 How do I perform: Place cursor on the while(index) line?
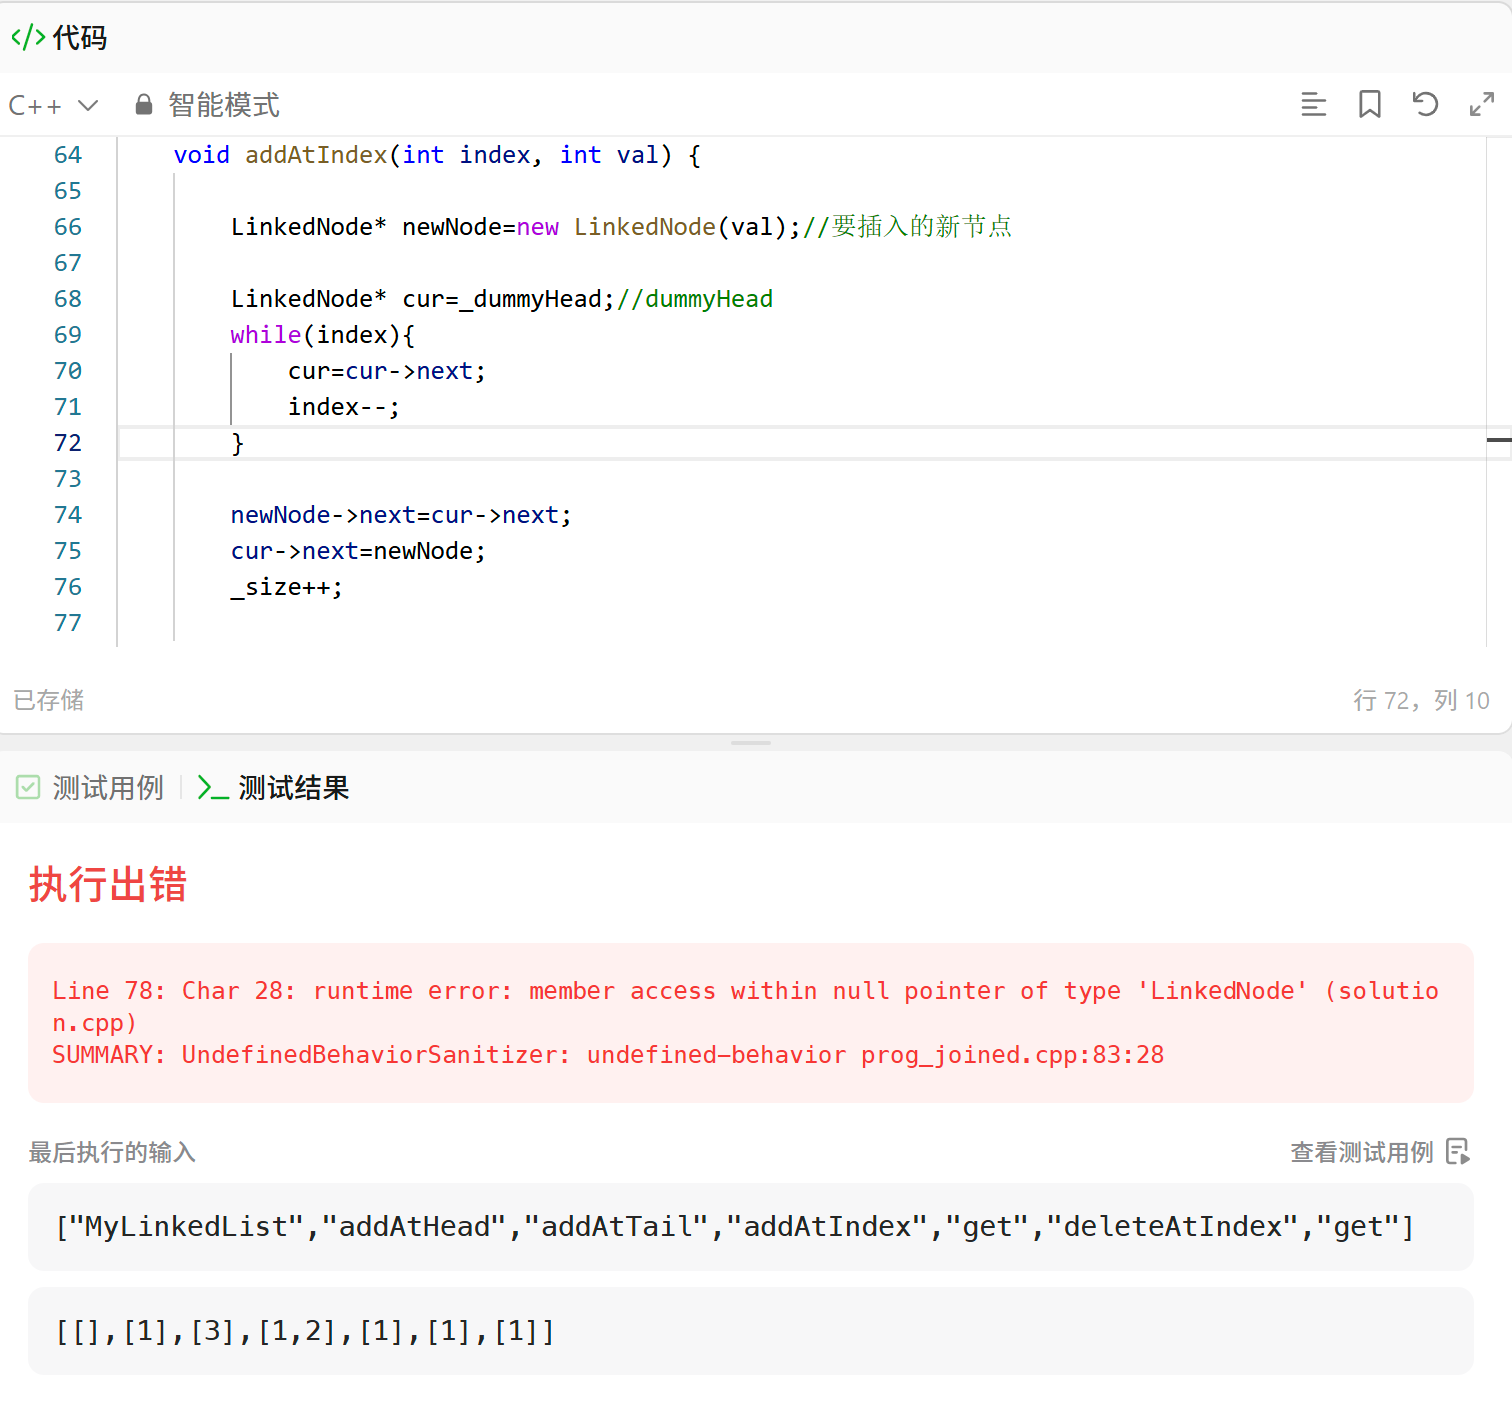[322, 335]
